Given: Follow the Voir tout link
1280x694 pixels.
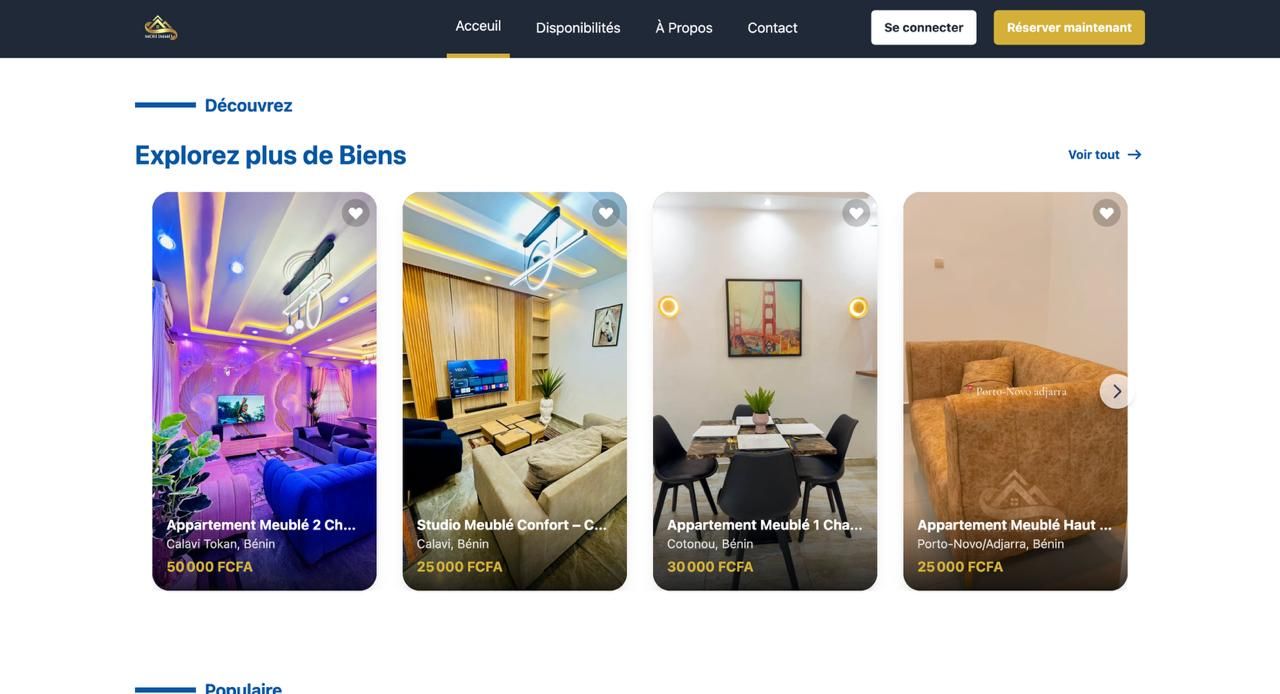Looking at the screenshot, I should pos(1094,155).
